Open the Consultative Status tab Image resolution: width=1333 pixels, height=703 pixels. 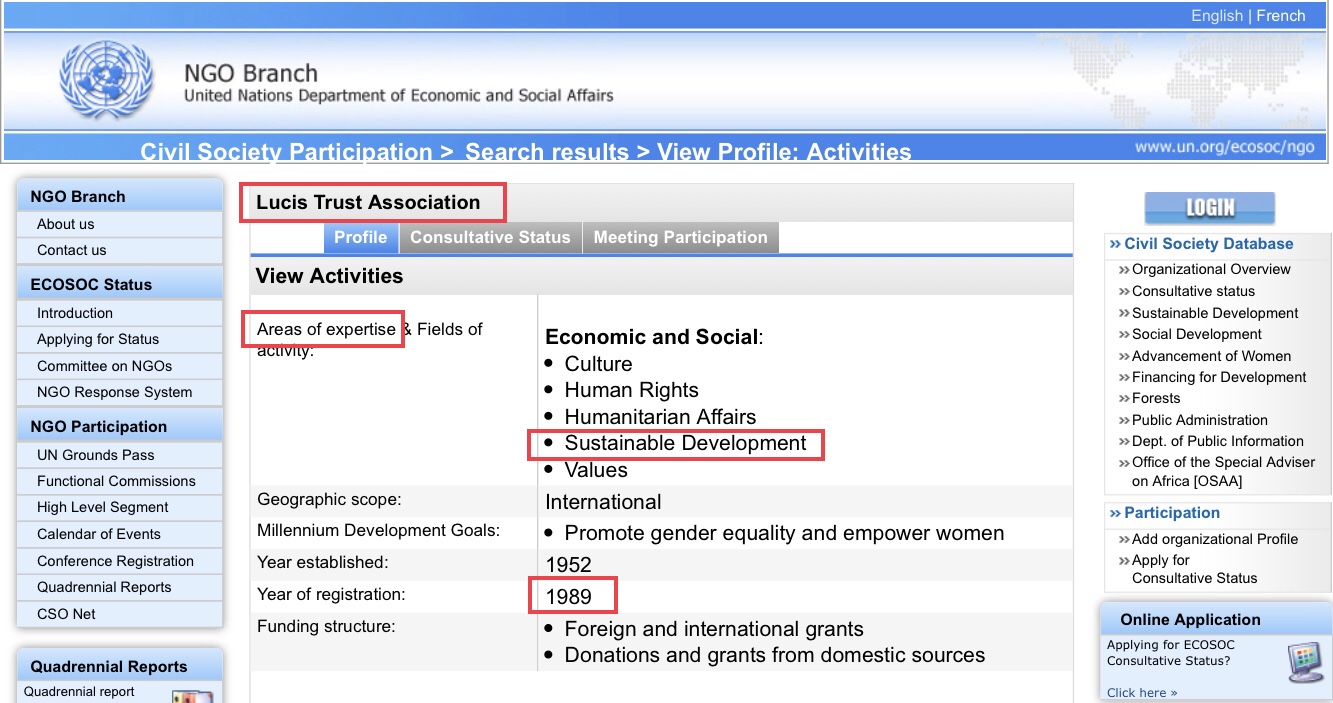[490, 237]
